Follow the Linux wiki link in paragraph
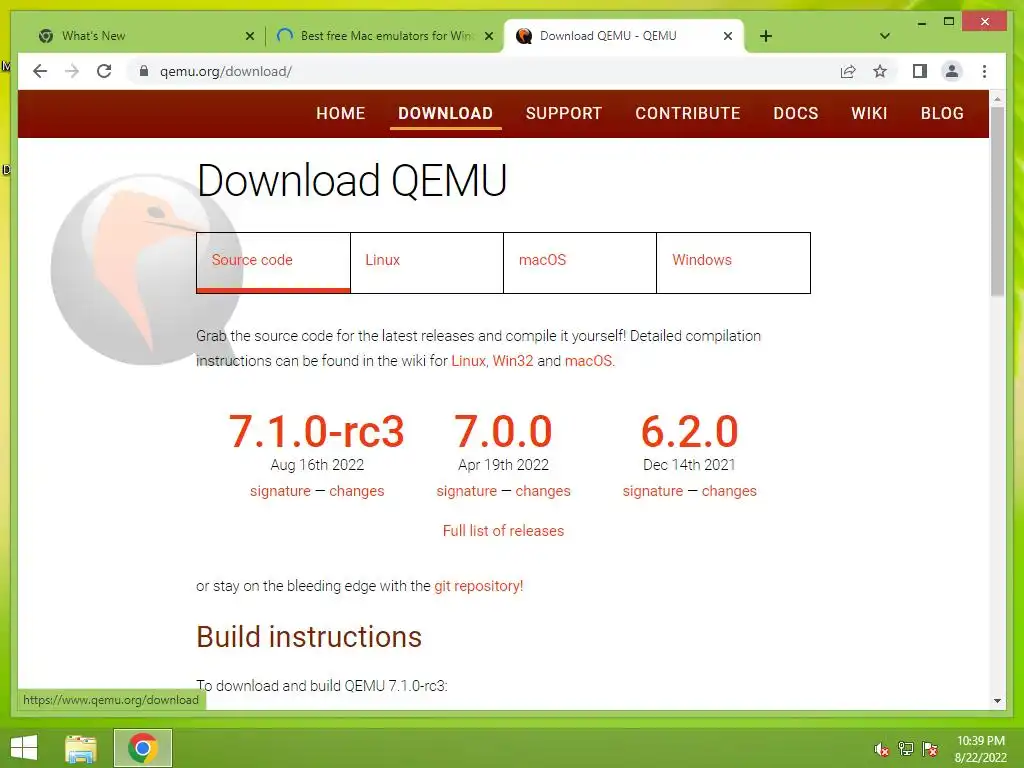Image resolution: width=1024 pixels, height=768 pixels. point(468,360)
